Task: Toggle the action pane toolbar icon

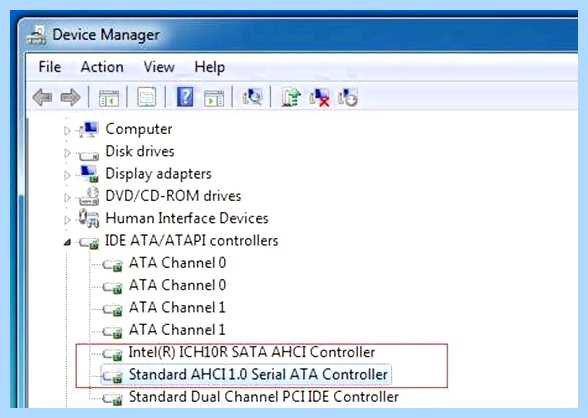Action: [214, 98]
